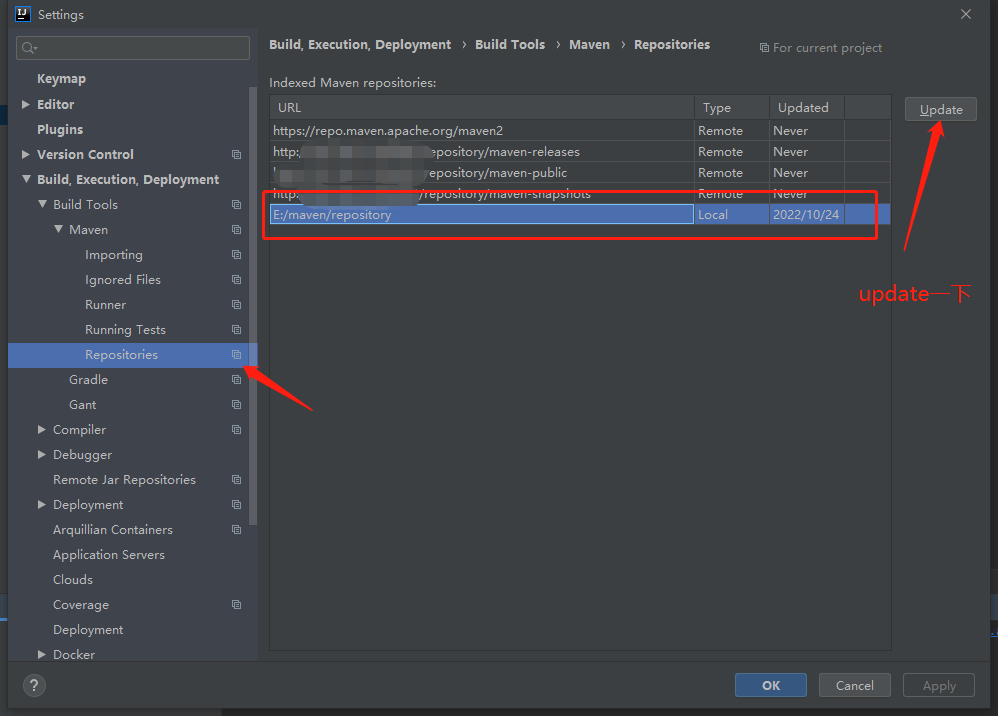Focus the settings search field
The image size is (998, 716).
[x=133, y=48]
